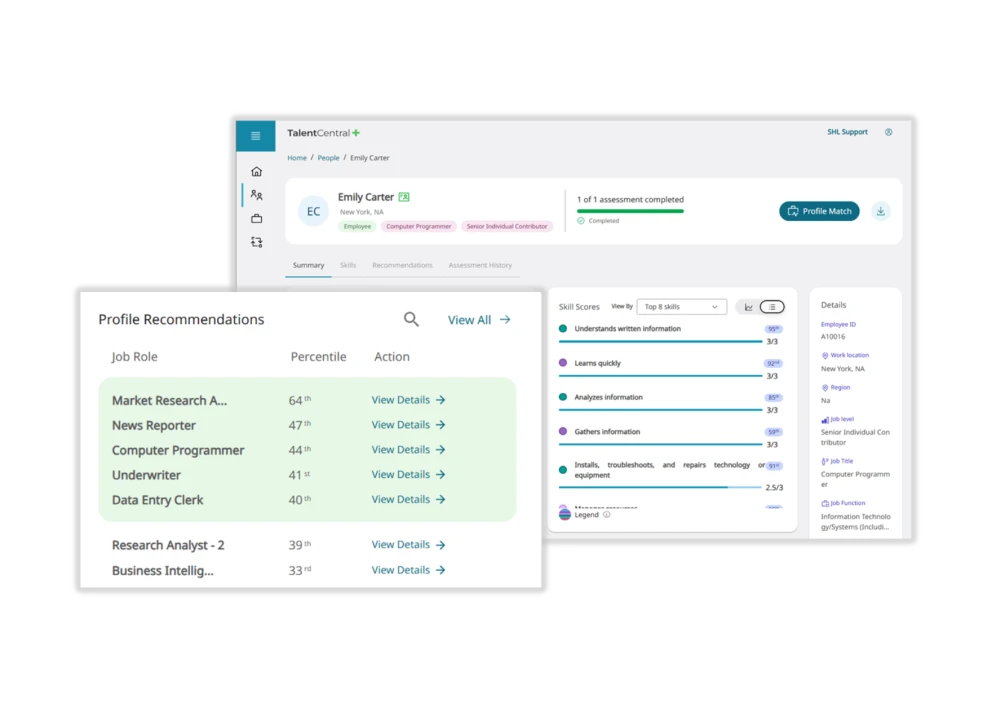Go to Home via sidebar house icon
Screen dimensions: 992x708
256,171
